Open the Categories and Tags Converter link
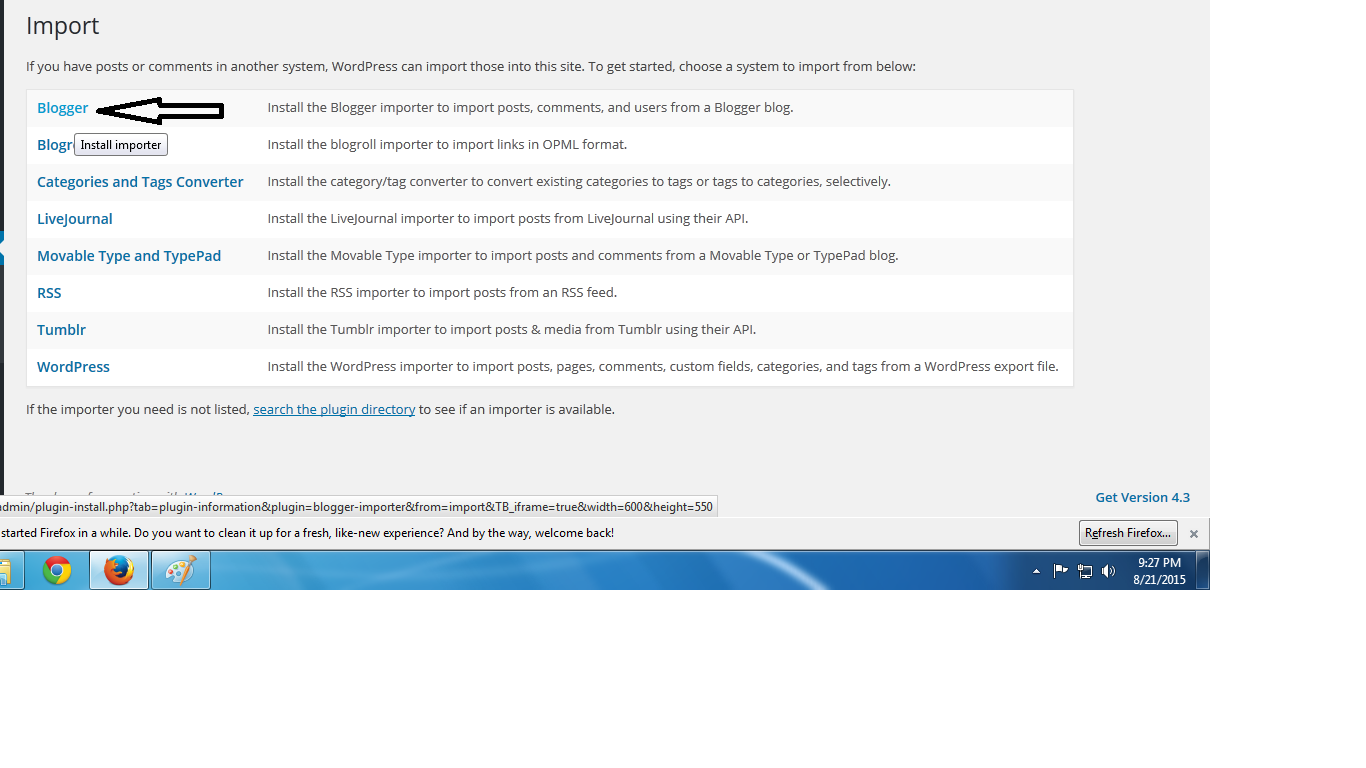This screenshot has height=768, width=1366. pos(140,182)
